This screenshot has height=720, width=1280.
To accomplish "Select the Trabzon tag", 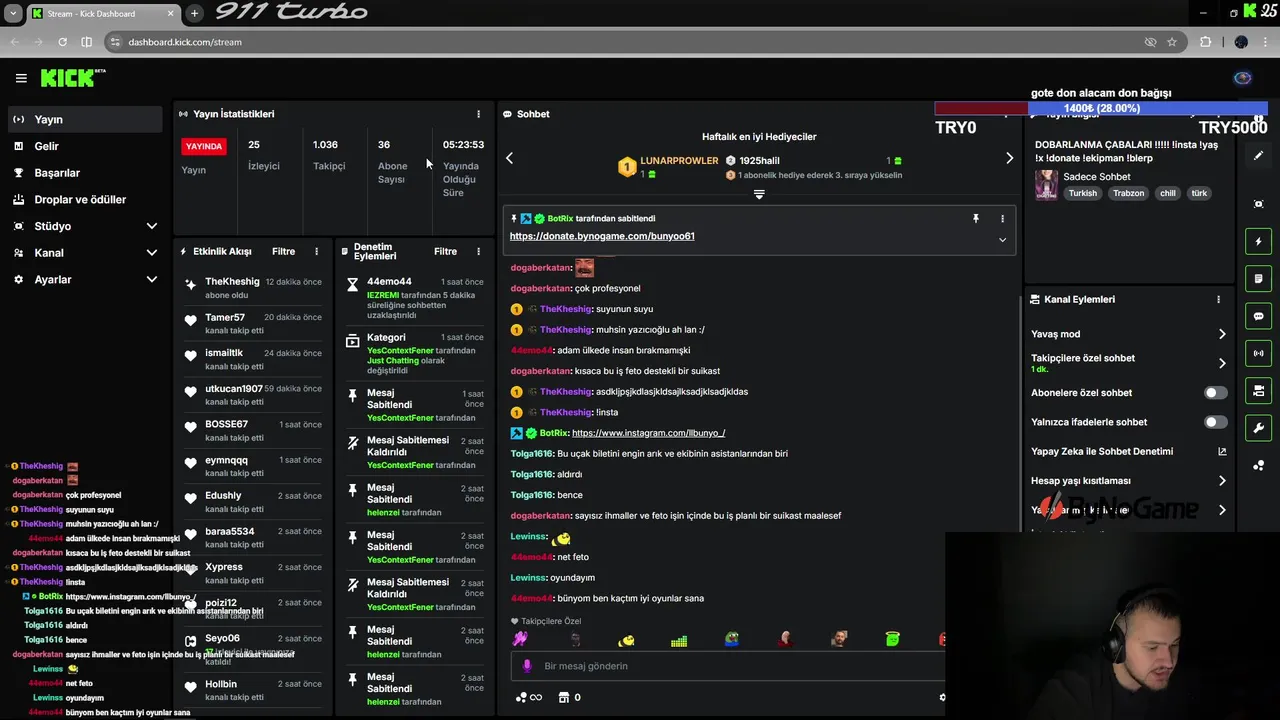I will [1128, 193].
